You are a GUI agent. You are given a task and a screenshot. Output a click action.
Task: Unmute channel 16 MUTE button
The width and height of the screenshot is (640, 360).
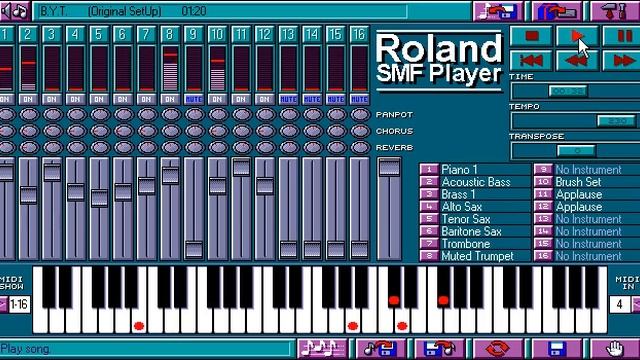[x=360, y=99]
